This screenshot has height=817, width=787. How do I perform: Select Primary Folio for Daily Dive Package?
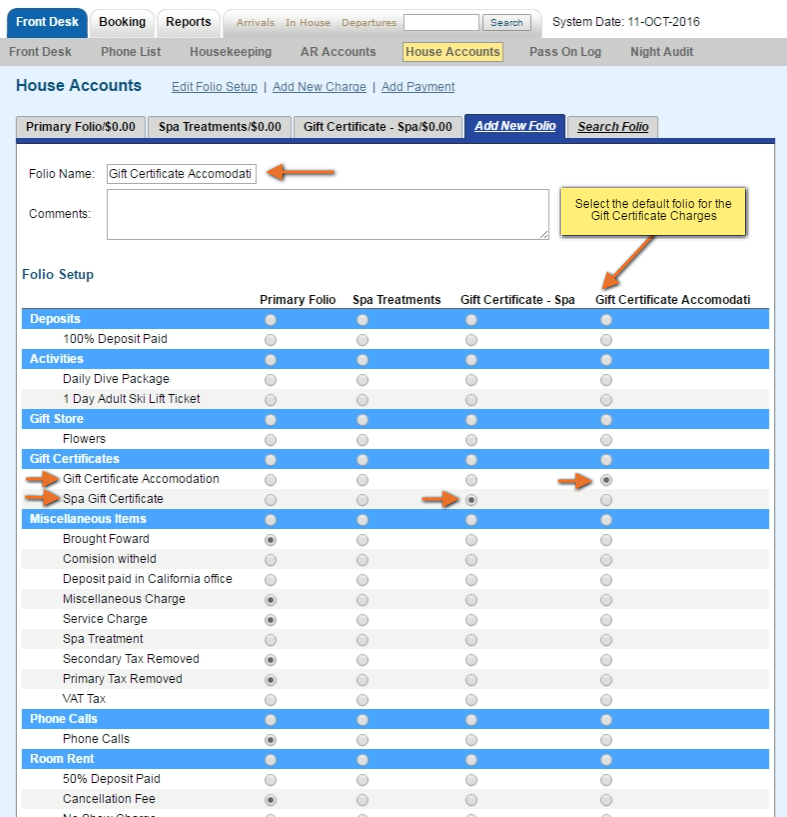270,380
